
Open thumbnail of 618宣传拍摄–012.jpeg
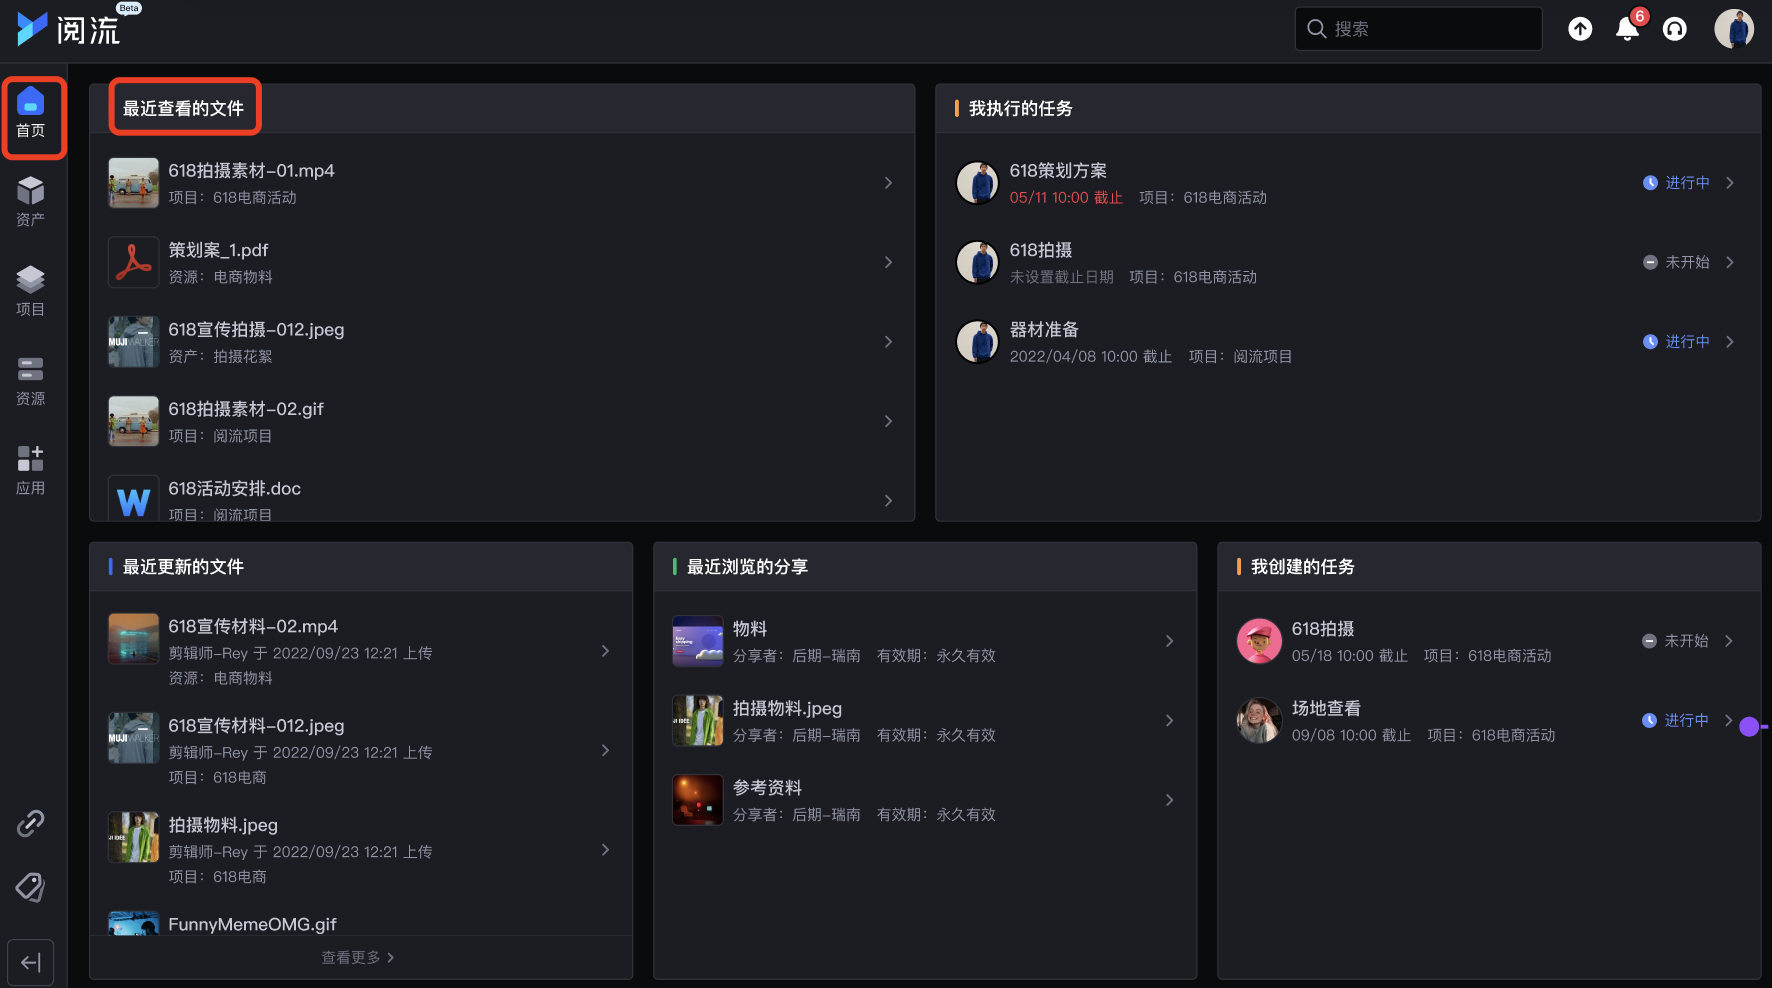click(134, 342)
